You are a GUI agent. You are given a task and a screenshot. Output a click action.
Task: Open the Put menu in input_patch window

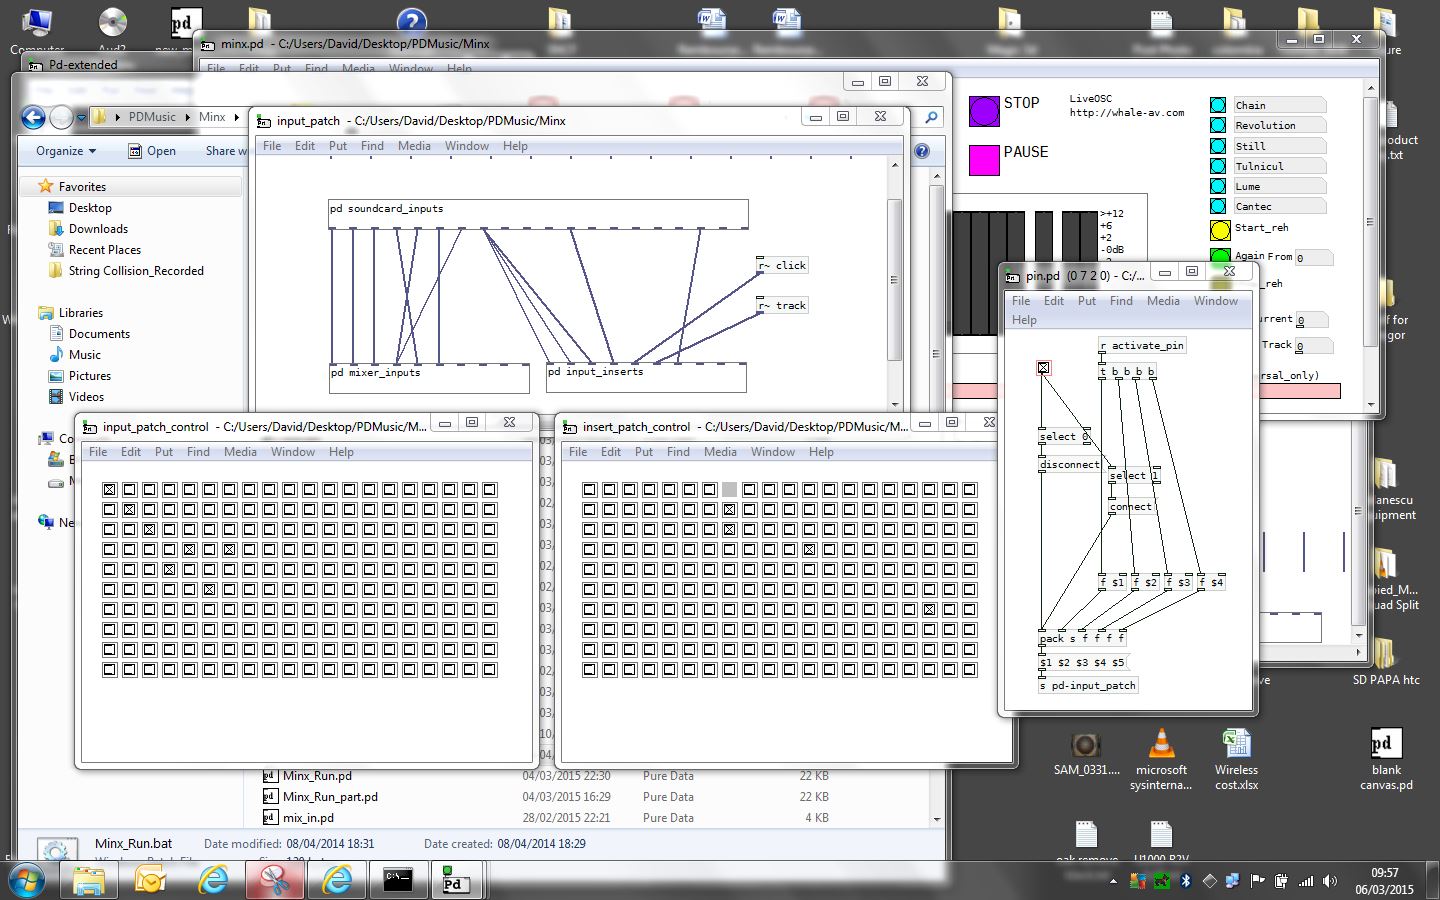click(x=337, y=146)
